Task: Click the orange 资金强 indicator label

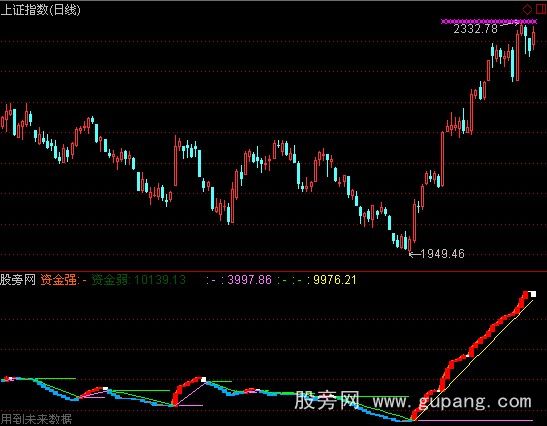Action: point(58,279)
